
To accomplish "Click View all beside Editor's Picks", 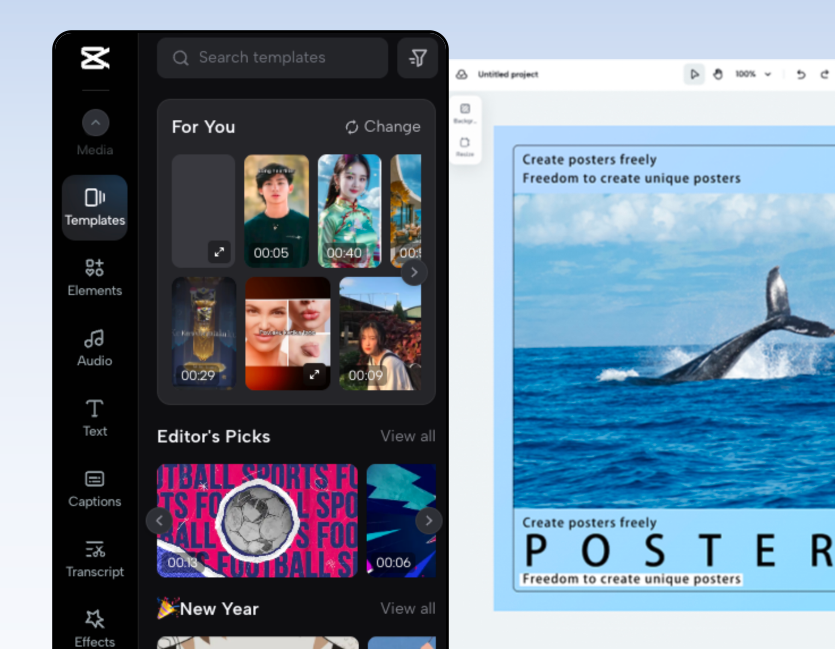I will [x=408, y=436].
